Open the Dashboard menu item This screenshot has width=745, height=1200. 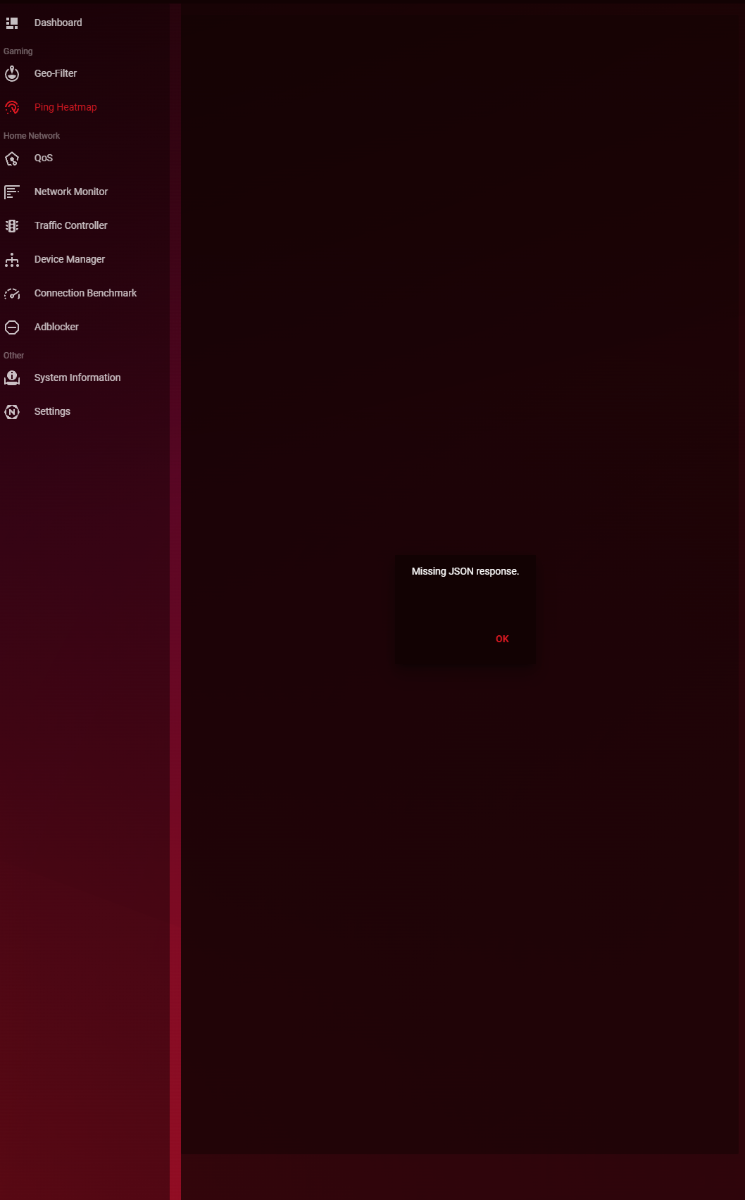[x=58, y=23]
